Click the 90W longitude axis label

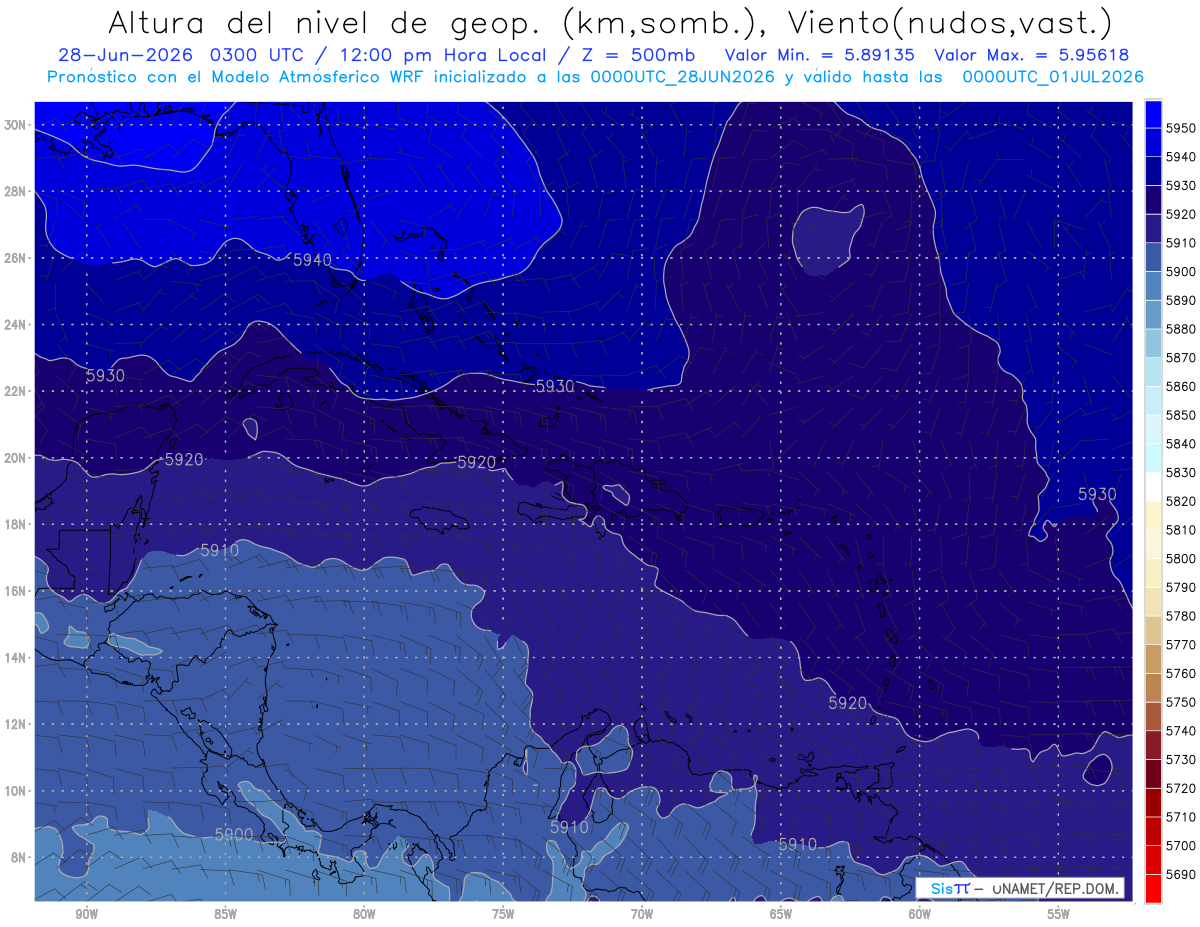(86, 914)
